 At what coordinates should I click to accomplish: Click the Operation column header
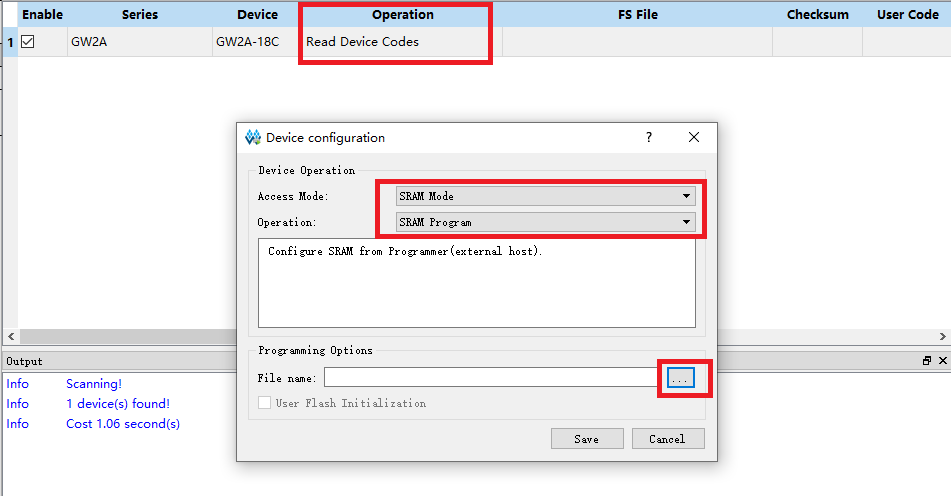[402, 15]
